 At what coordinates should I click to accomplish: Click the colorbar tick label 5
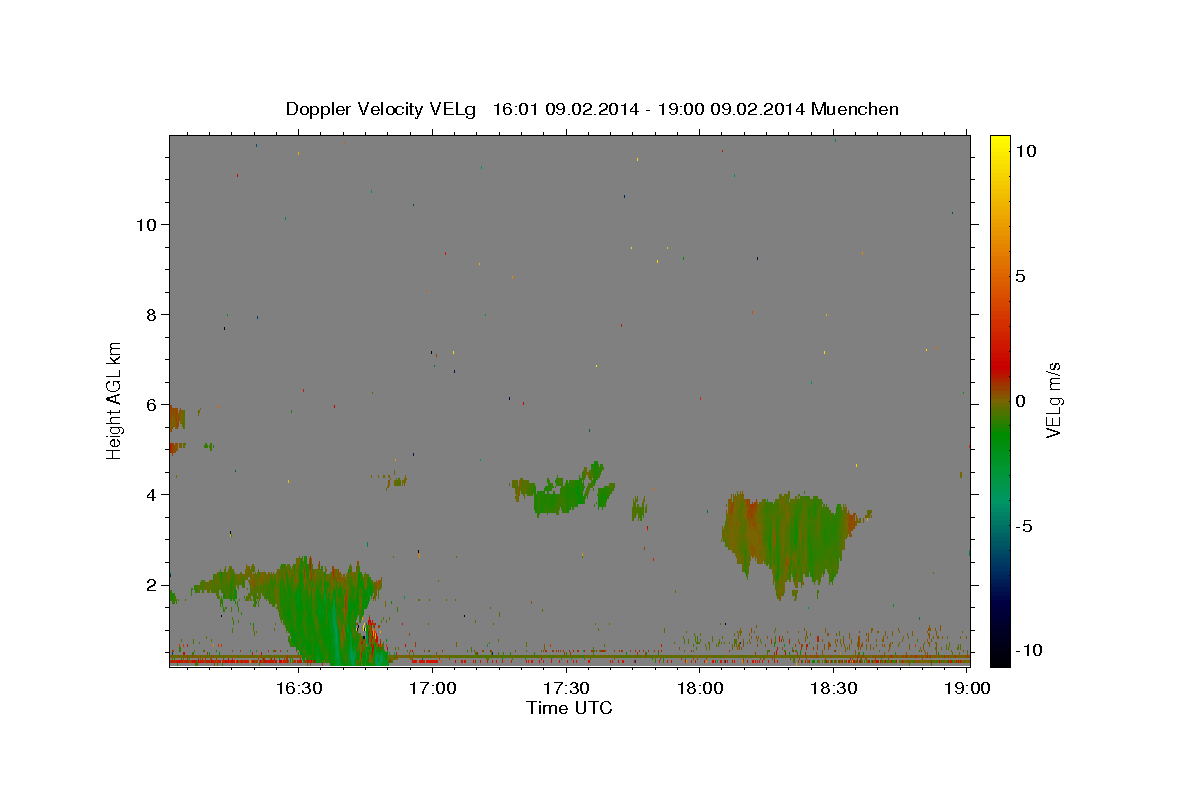click(x=1020, y=276)
